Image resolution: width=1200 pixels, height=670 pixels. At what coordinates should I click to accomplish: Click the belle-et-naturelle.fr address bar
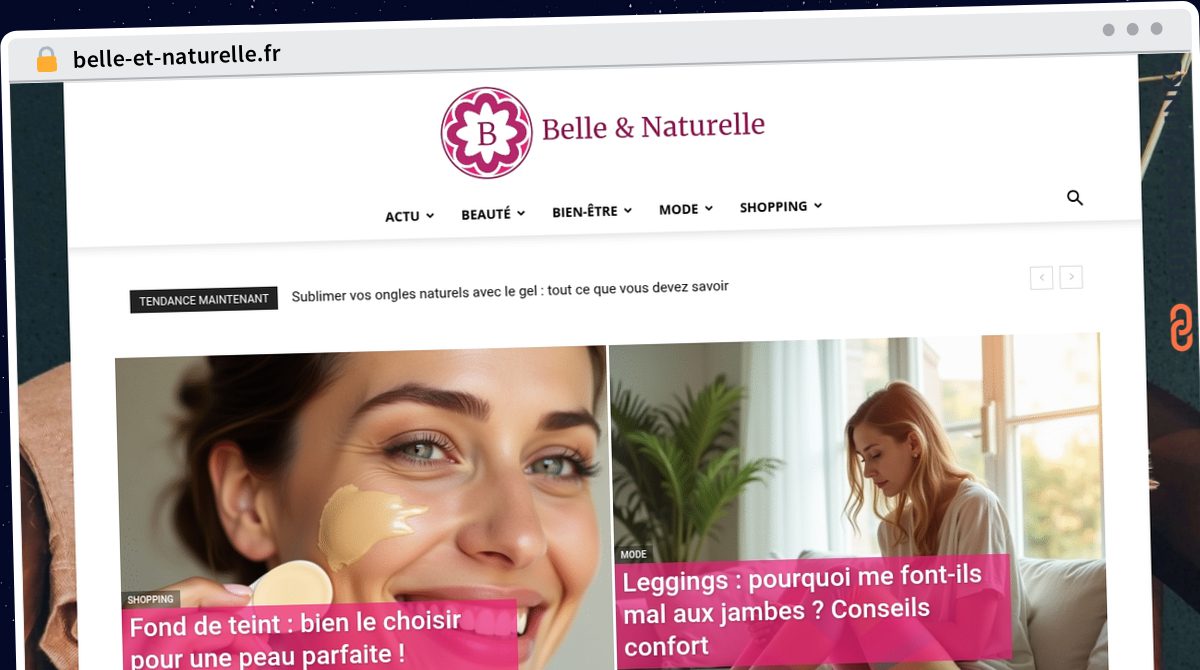pos(176,57)
